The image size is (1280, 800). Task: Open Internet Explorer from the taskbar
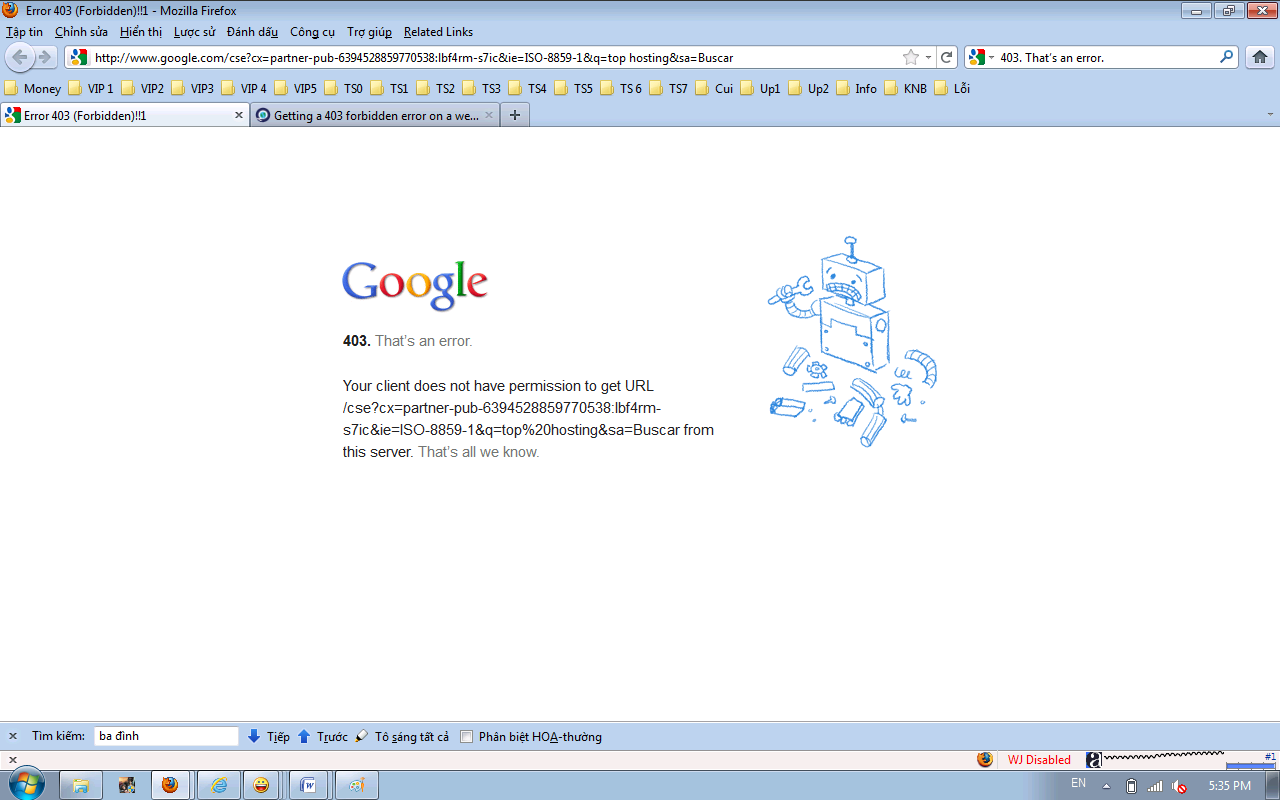click(x=218, y=785)
